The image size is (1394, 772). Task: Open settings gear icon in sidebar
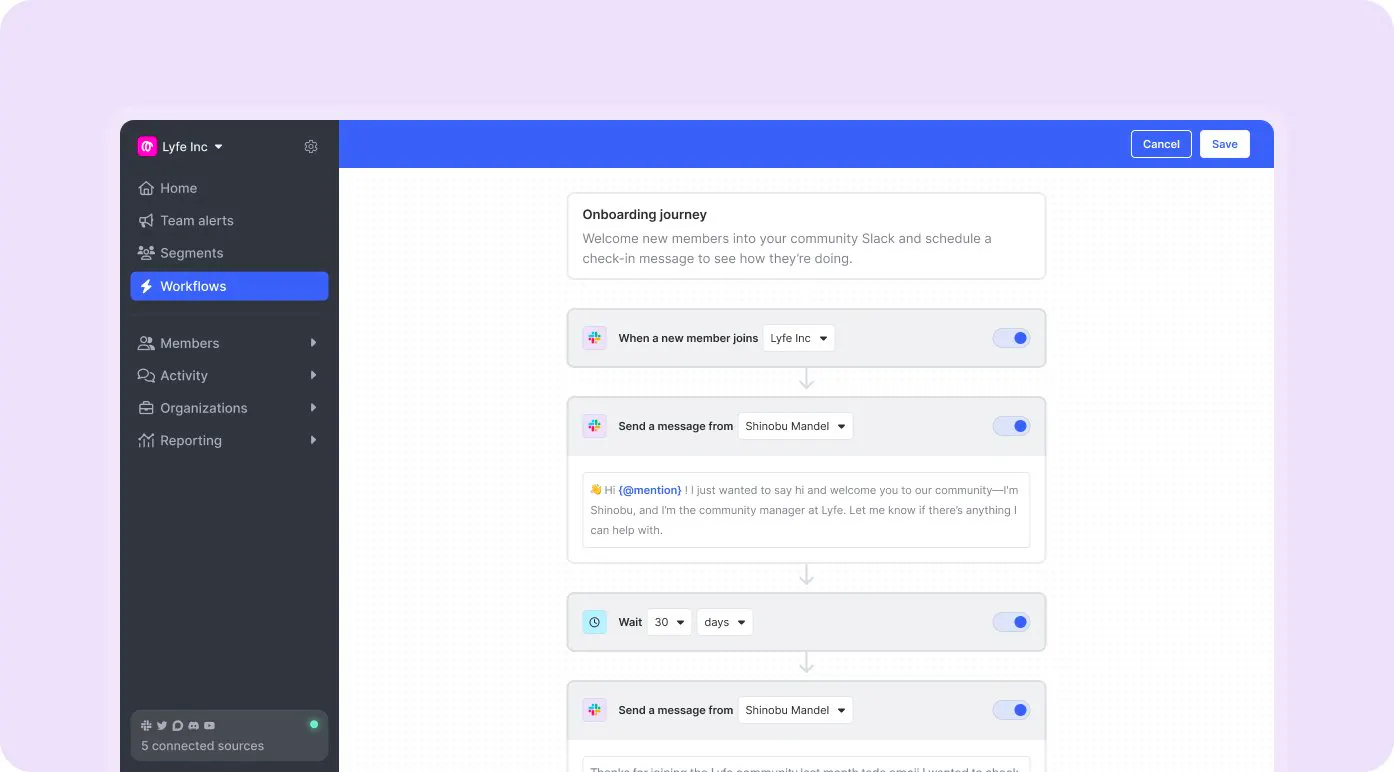tap(311, 146)
